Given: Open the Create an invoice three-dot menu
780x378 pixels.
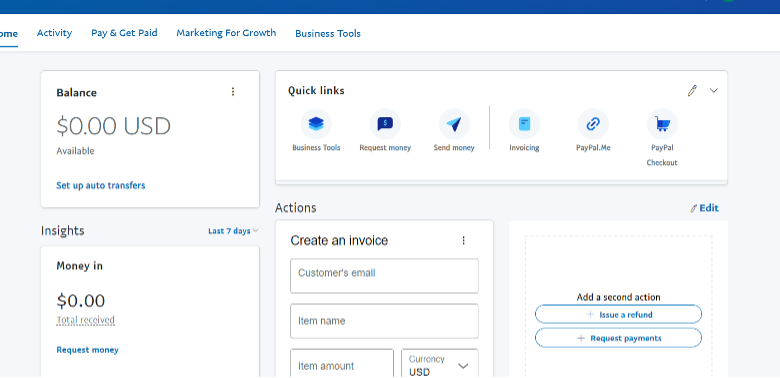Looking at the screenshot, I should click(464, 241).
